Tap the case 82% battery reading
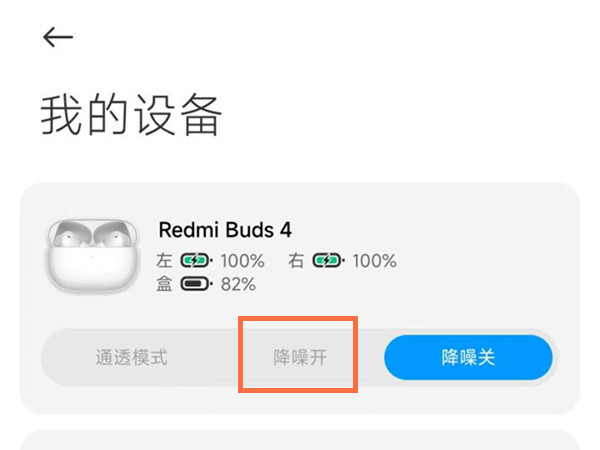Viewport: 600px width, 450px height. point(238,284)
